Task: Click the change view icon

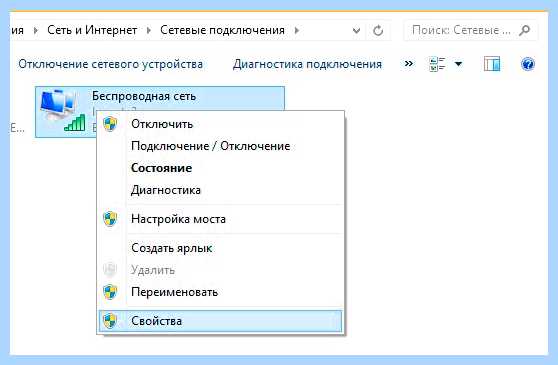Action: tap(437, 64)
